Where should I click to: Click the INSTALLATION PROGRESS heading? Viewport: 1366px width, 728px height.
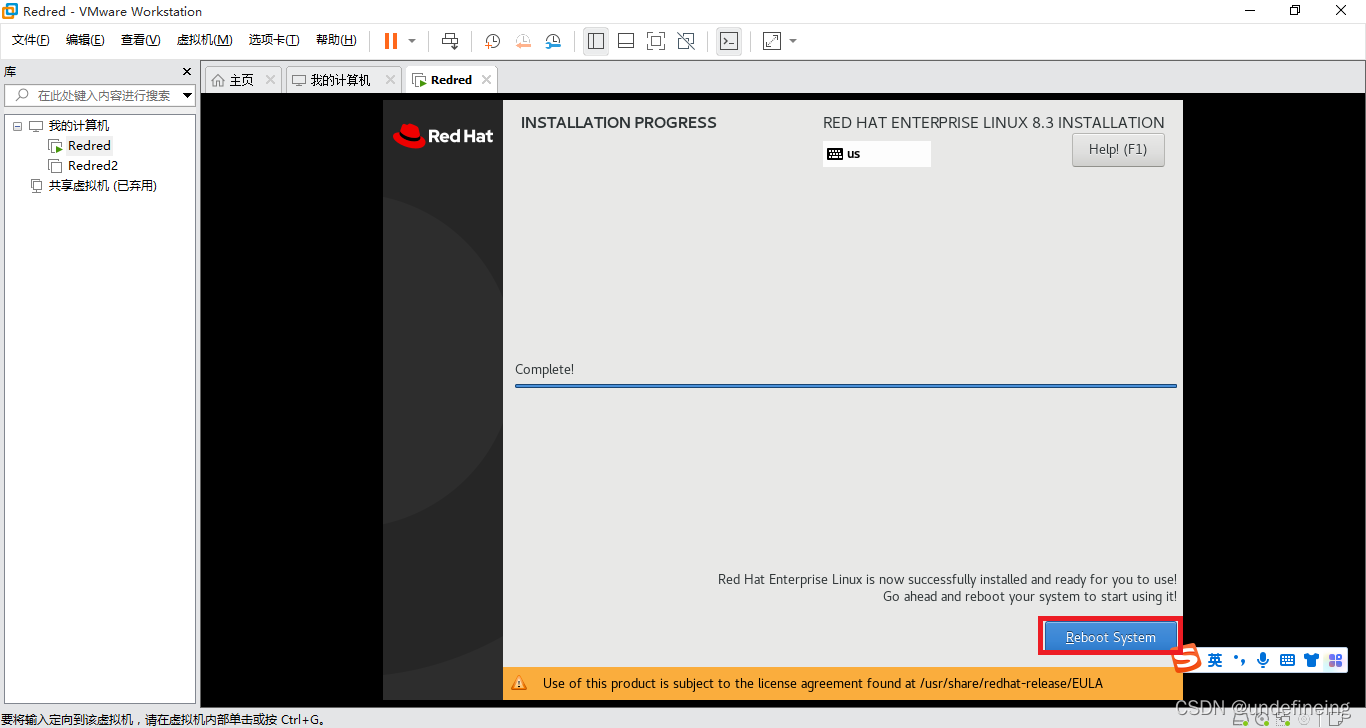click(619, 123)
